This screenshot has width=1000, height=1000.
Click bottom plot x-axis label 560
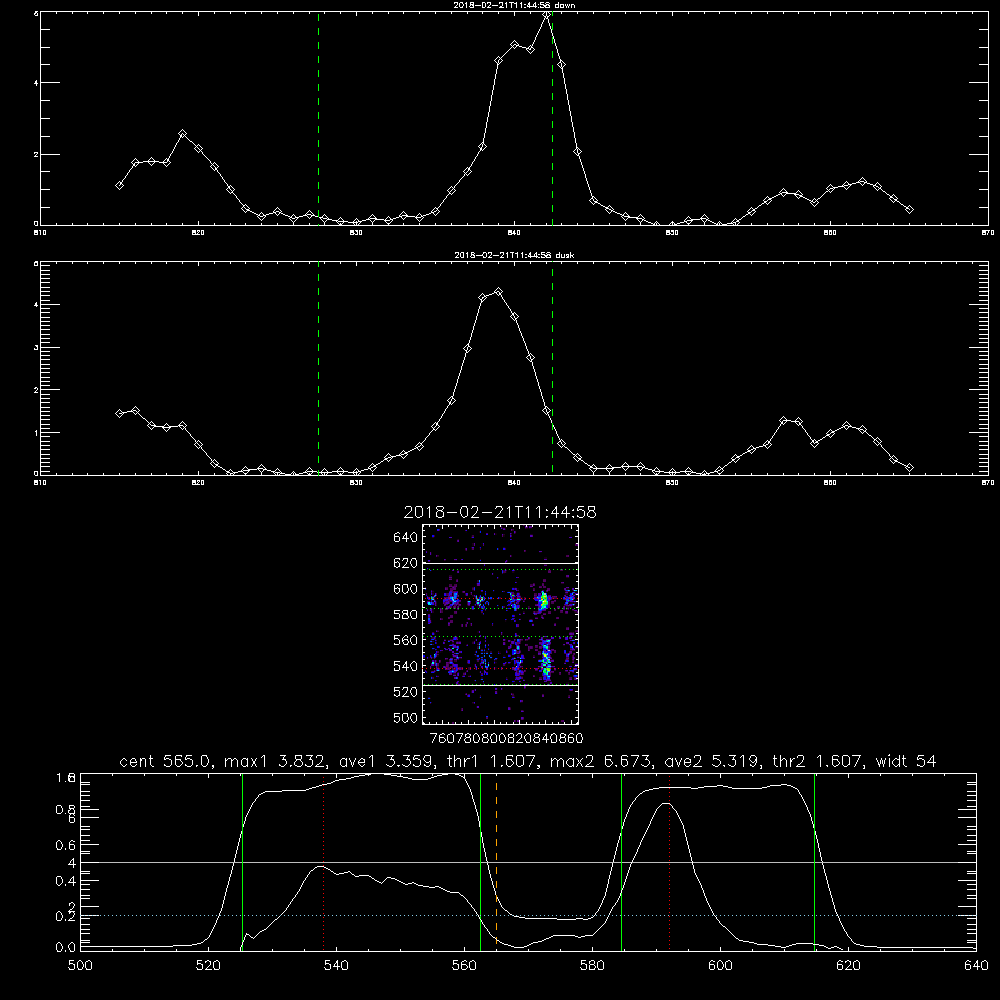[x=464, y=966]
